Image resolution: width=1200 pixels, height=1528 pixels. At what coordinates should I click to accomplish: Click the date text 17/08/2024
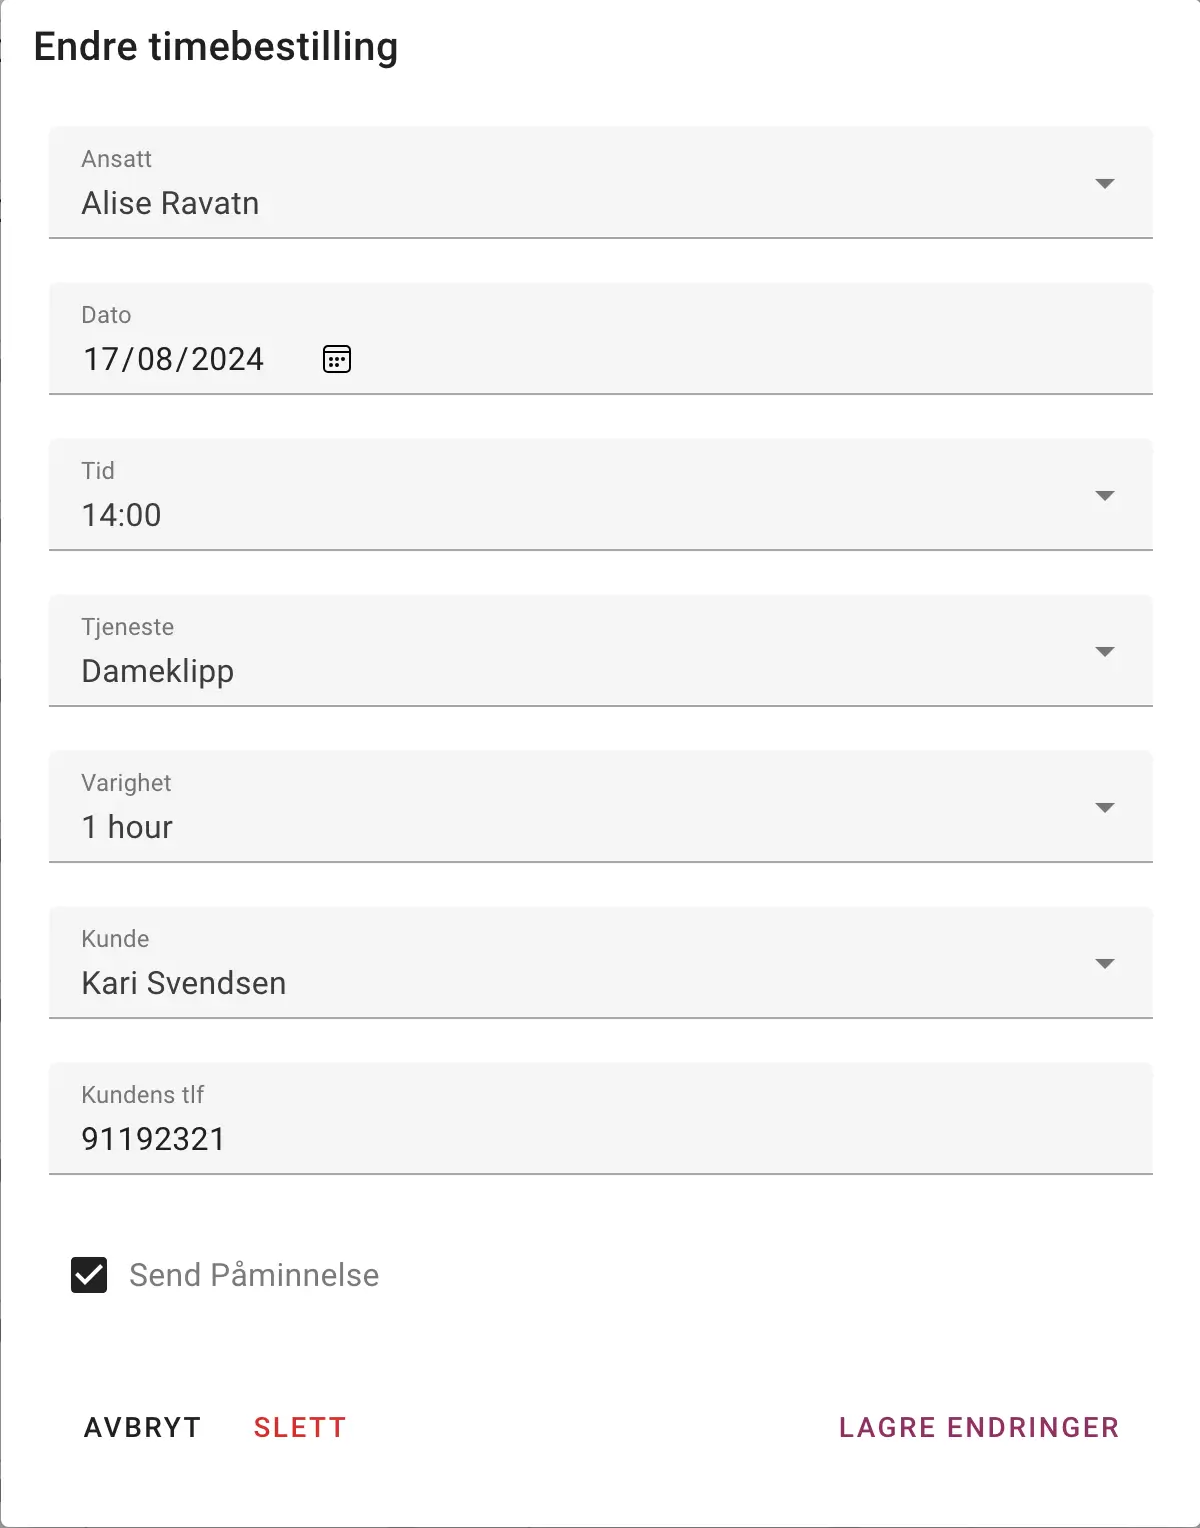click(173, 359)
